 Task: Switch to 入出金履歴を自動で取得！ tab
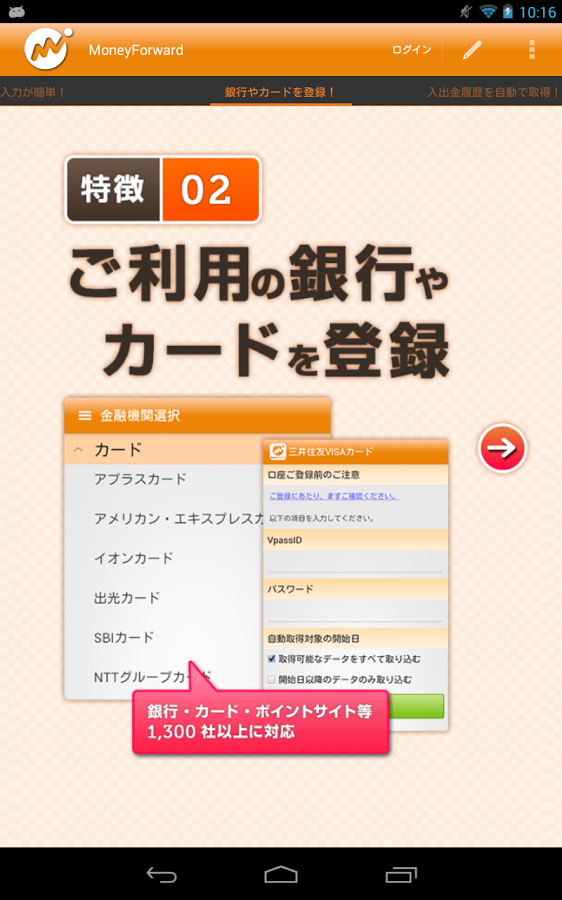click(x=494, y=92)
